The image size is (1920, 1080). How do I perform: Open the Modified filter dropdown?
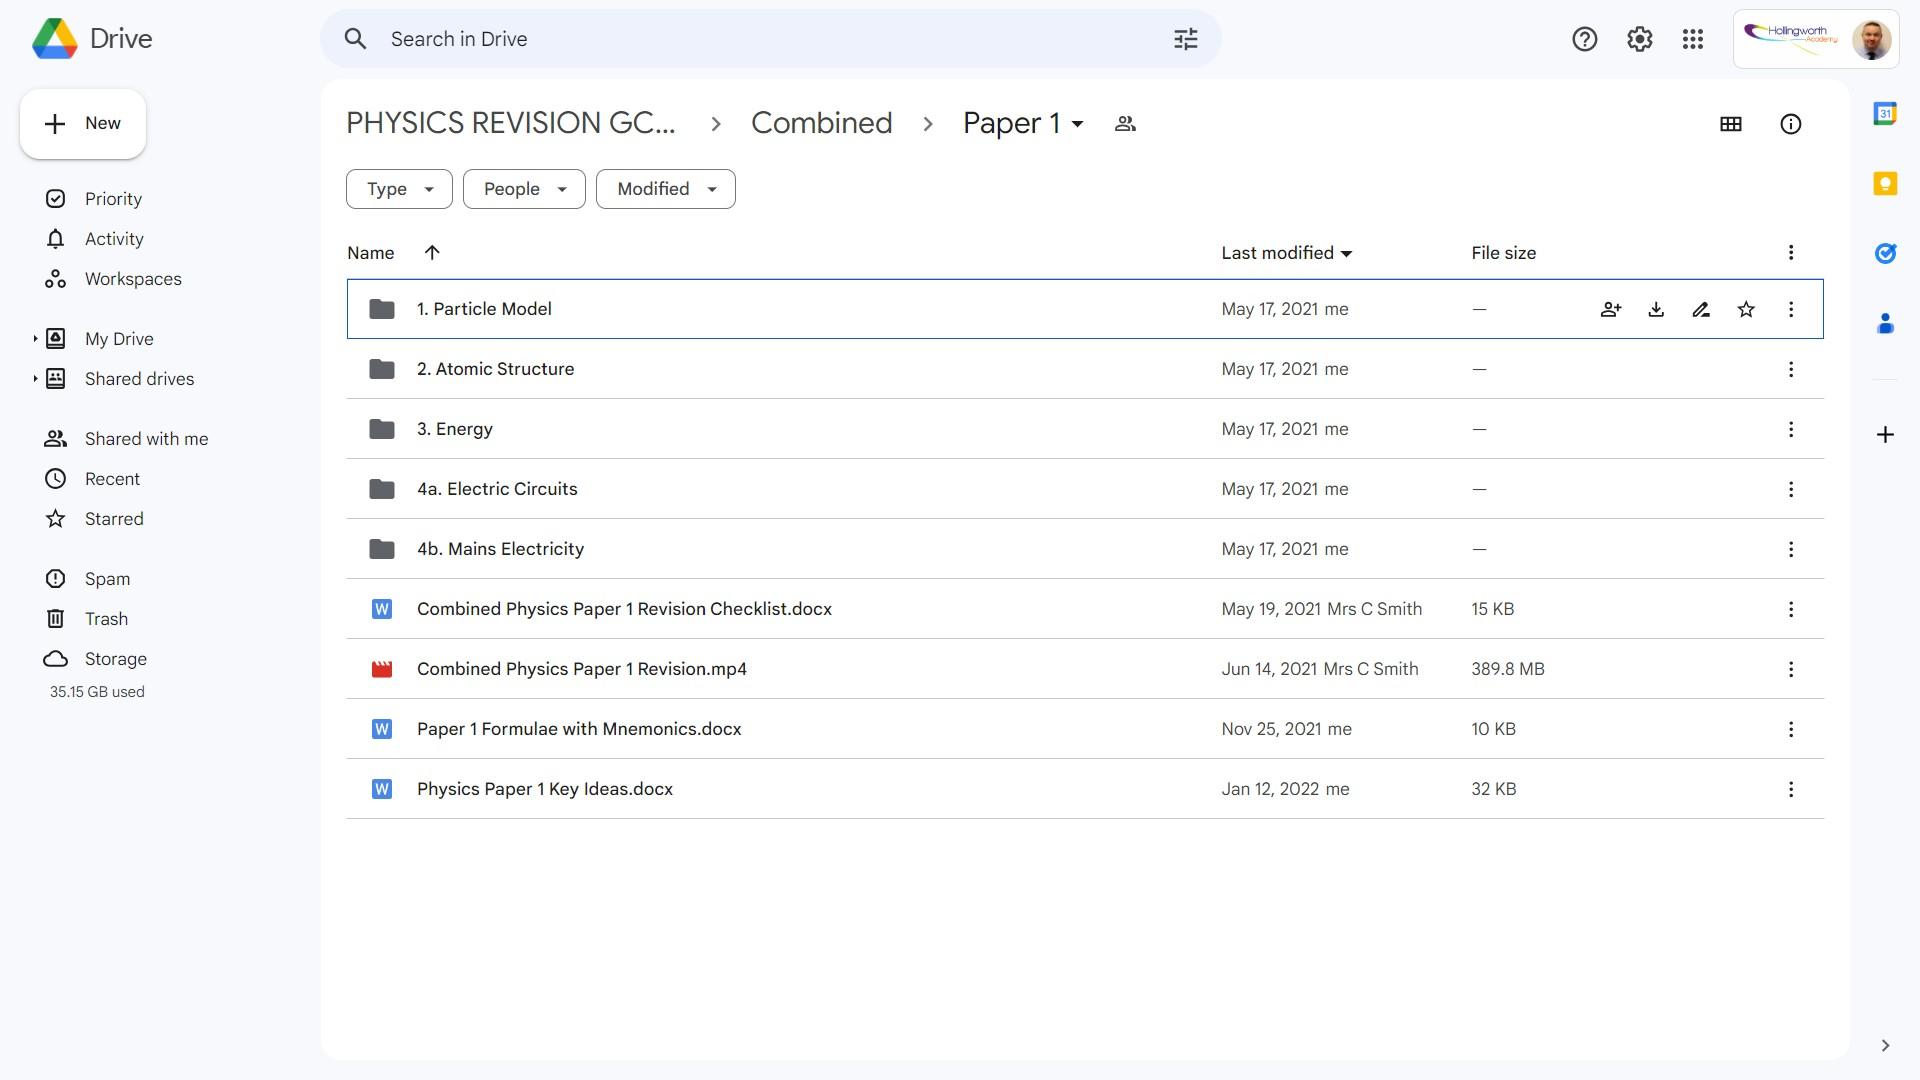click(x=665, y=189)
